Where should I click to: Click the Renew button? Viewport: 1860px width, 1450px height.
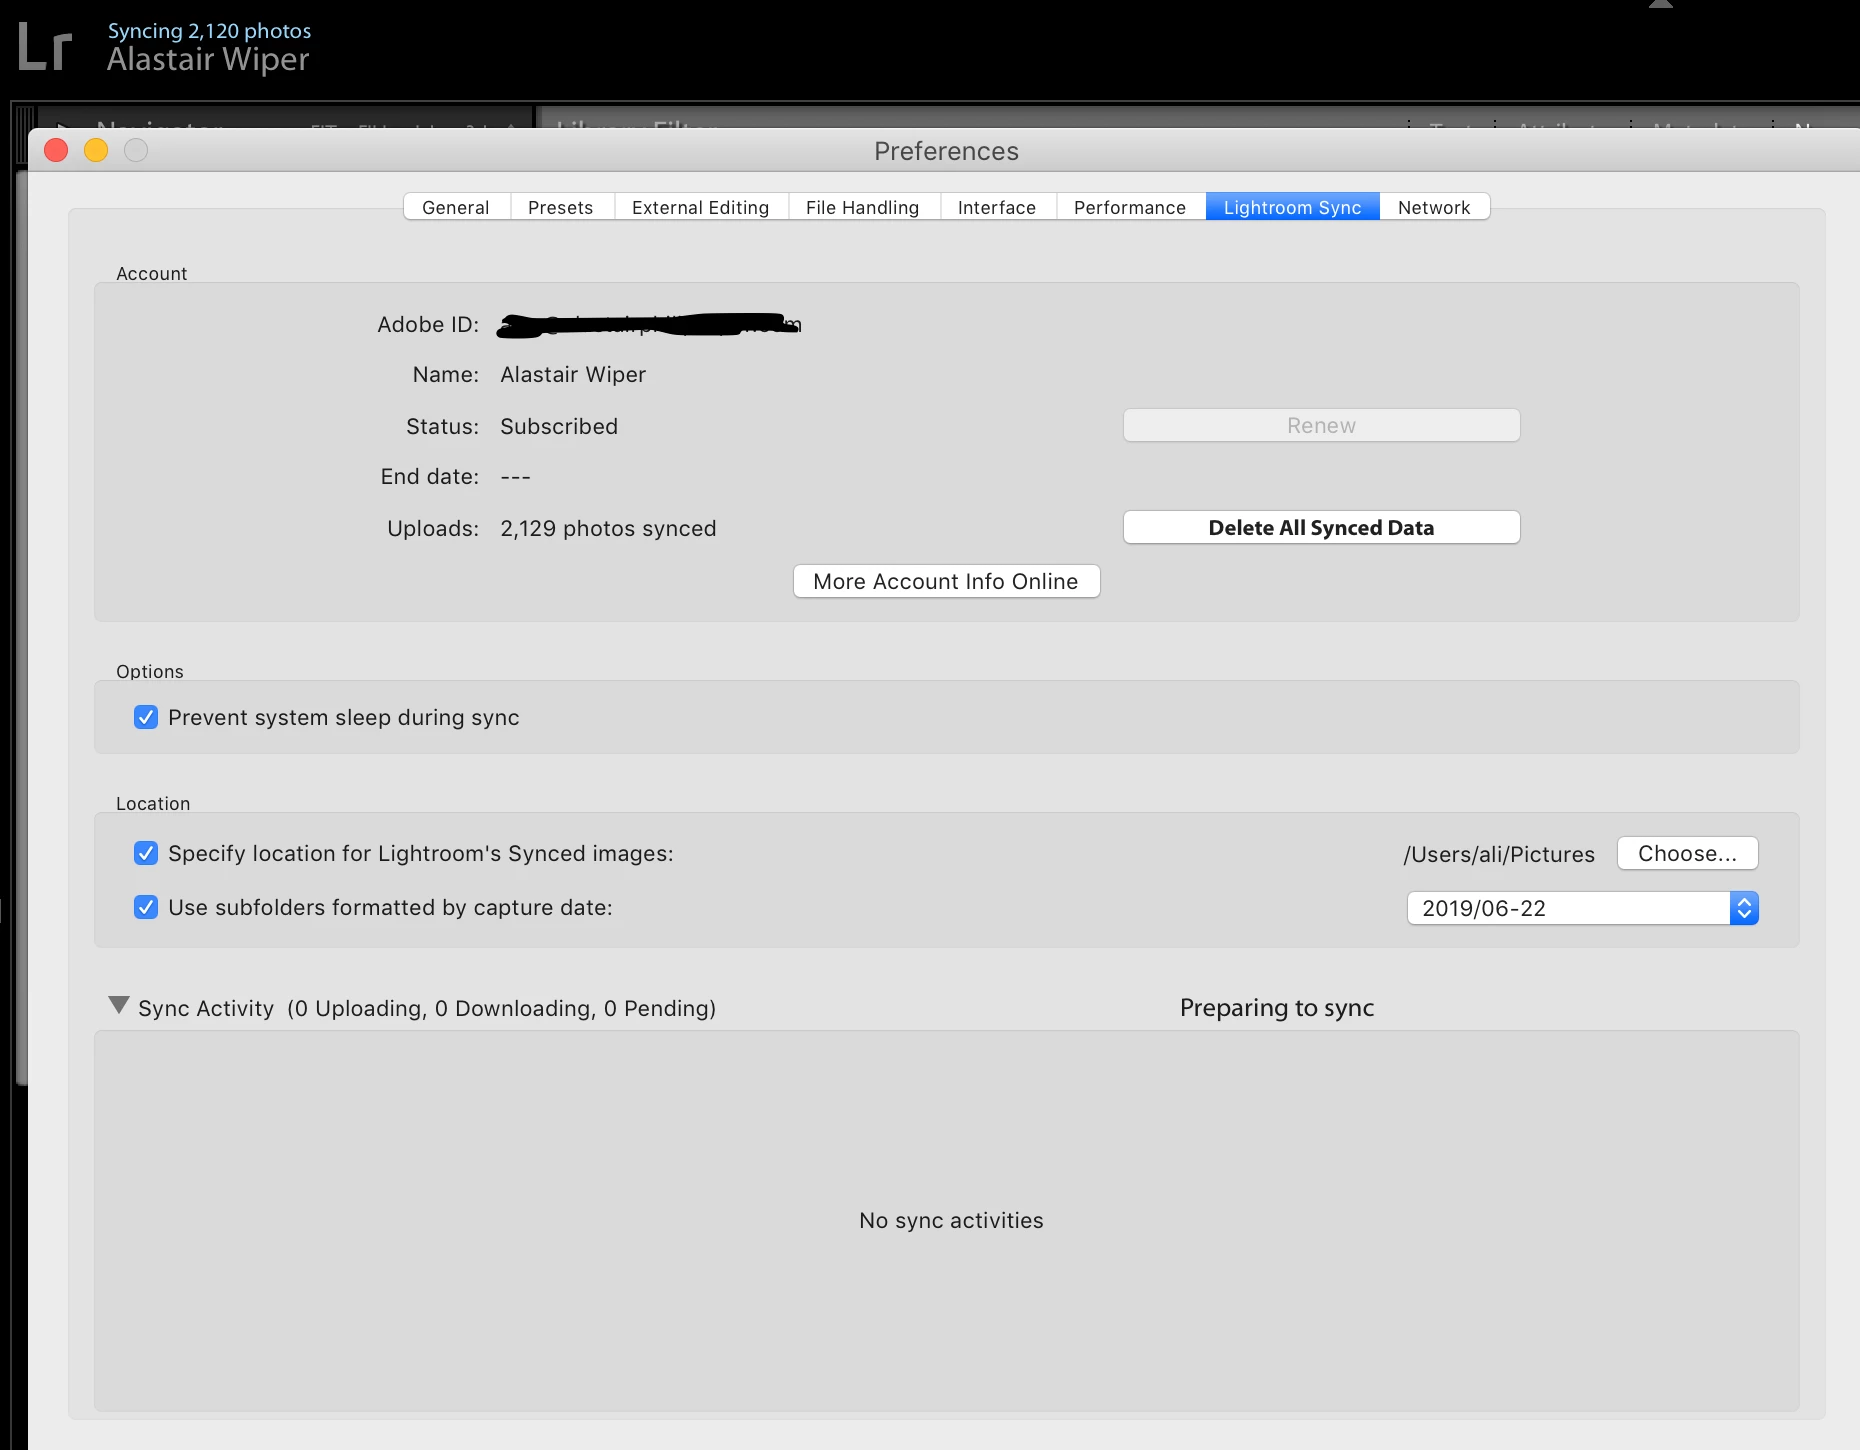[x=1322, y=425]
